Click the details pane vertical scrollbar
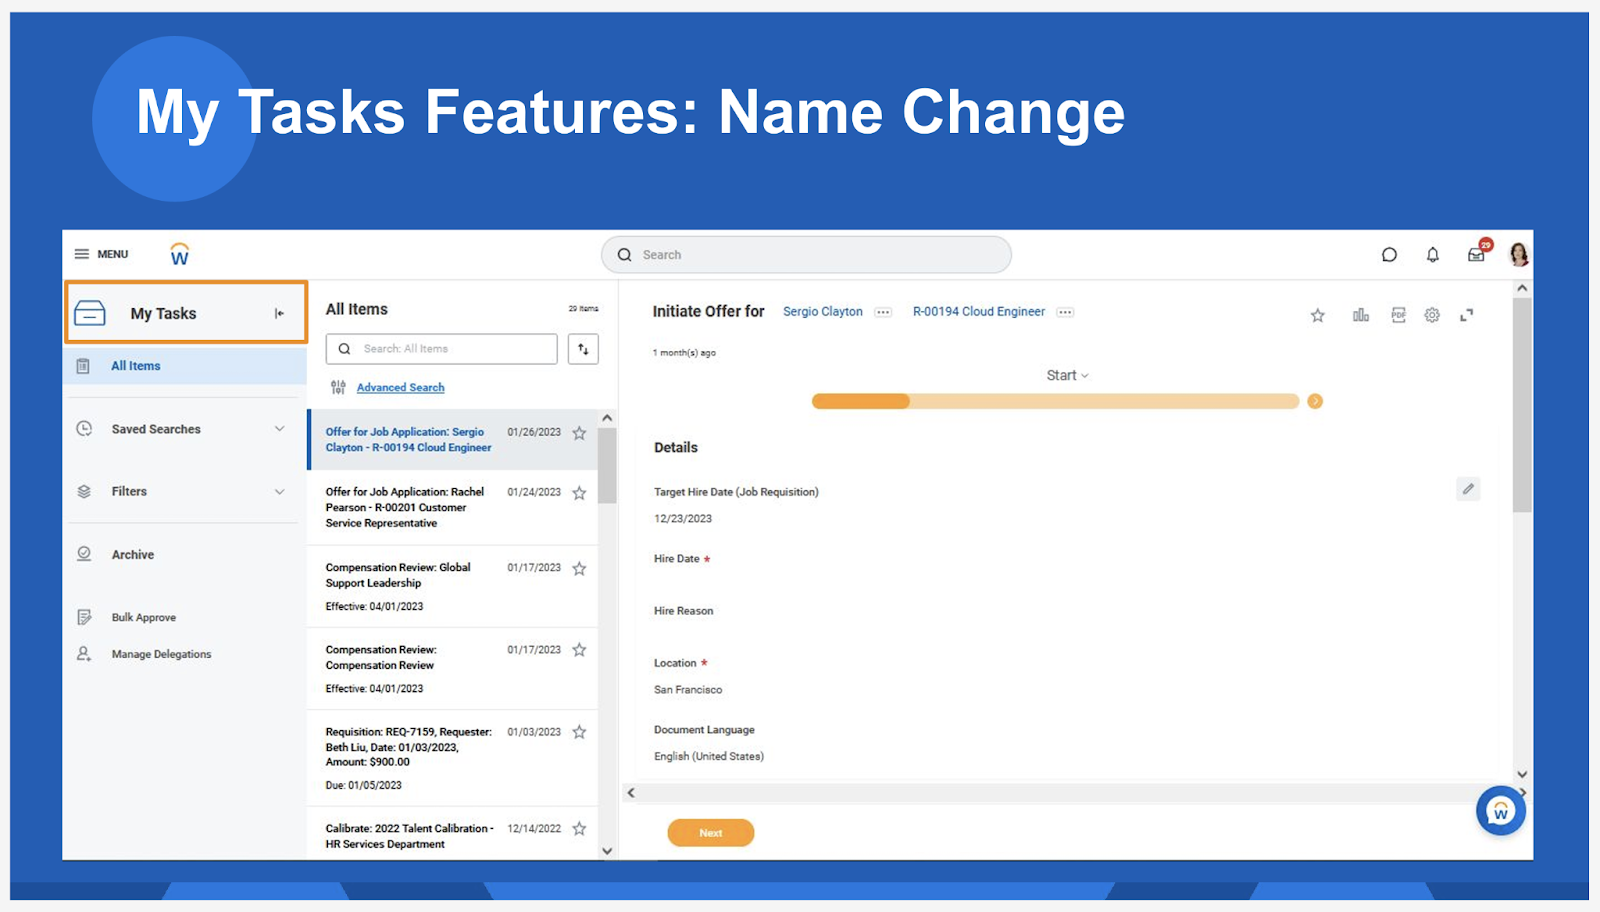 pyautogui.click(x=1522, y=405)
